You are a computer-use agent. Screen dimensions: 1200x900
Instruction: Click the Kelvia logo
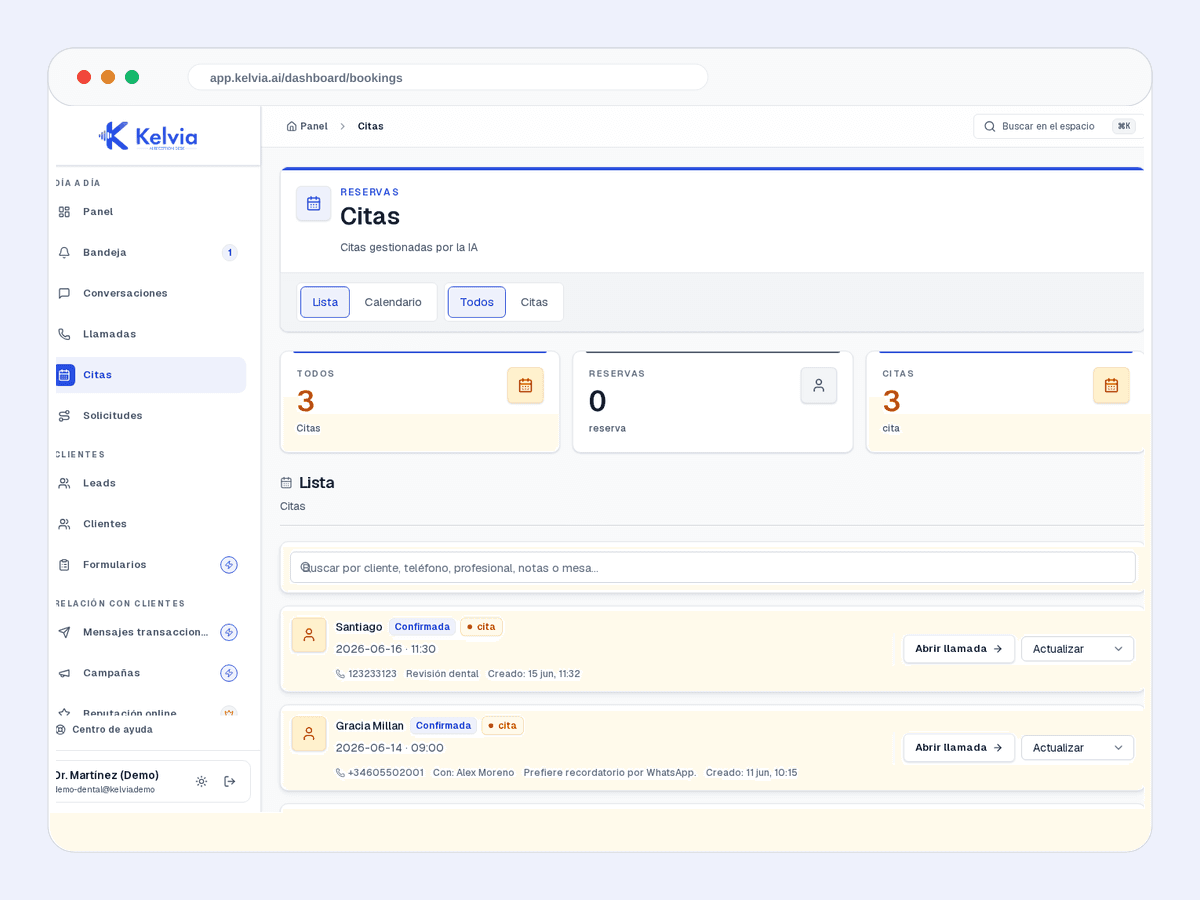point(148,136)
